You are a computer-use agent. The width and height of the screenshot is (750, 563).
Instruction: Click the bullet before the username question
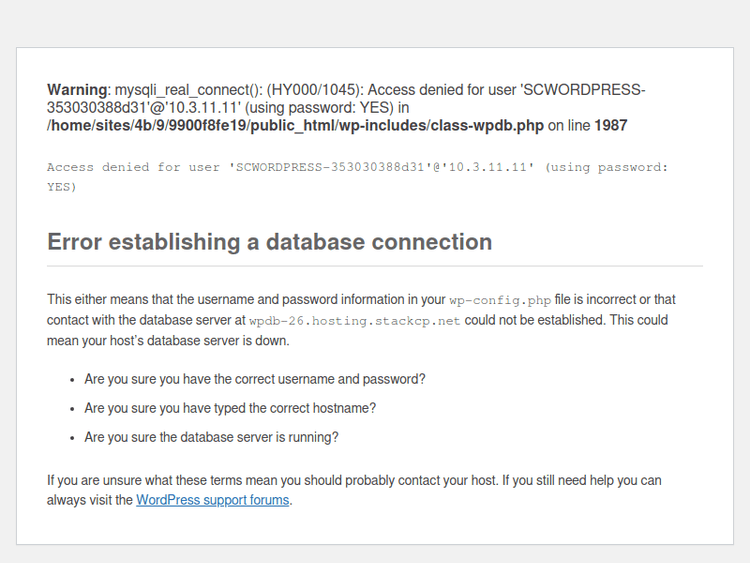73,381
